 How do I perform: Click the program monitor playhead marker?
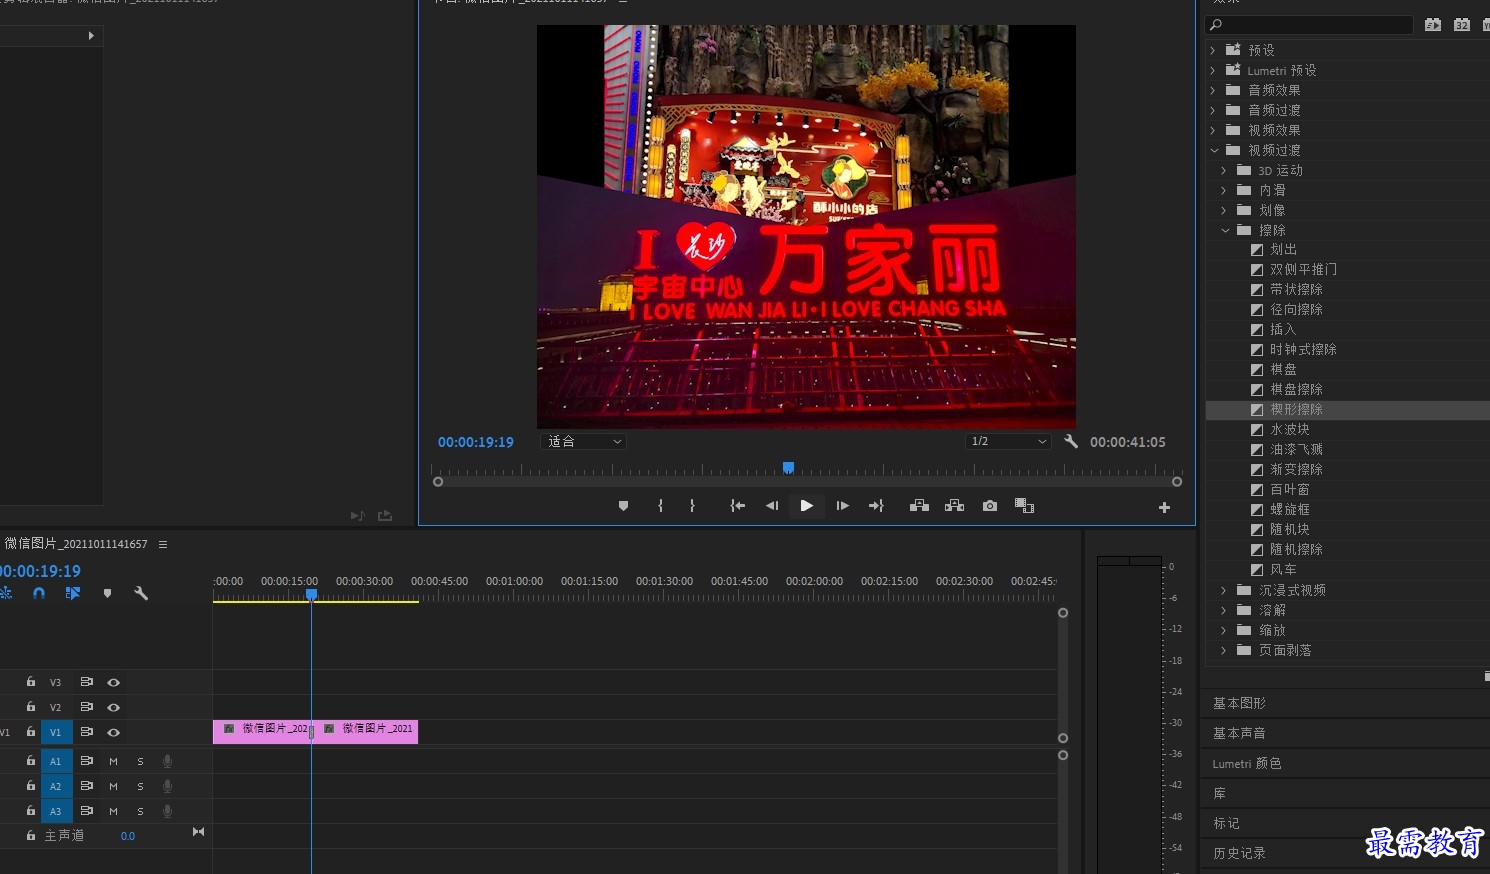[788, 467]
